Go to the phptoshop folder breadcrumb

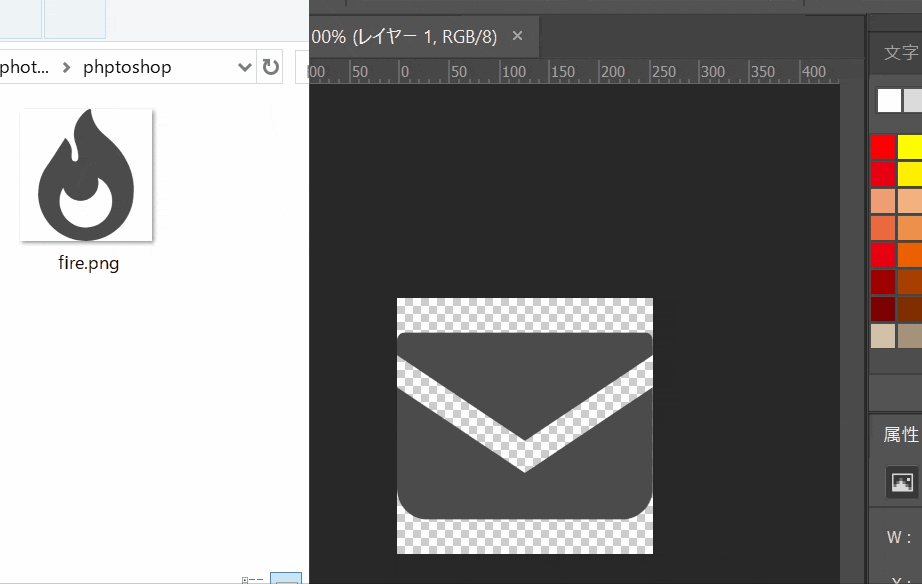[127, 67]
